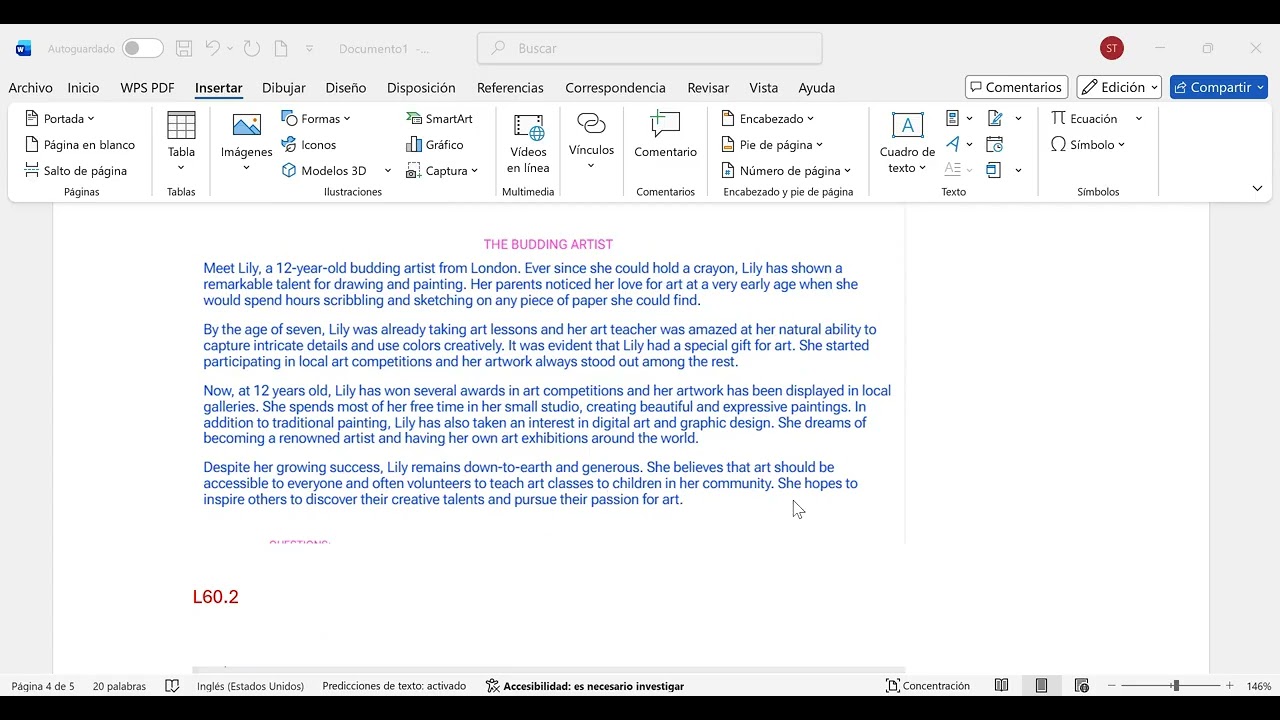
Task: Take a screenshot with Captura
Action: point(442,170)
